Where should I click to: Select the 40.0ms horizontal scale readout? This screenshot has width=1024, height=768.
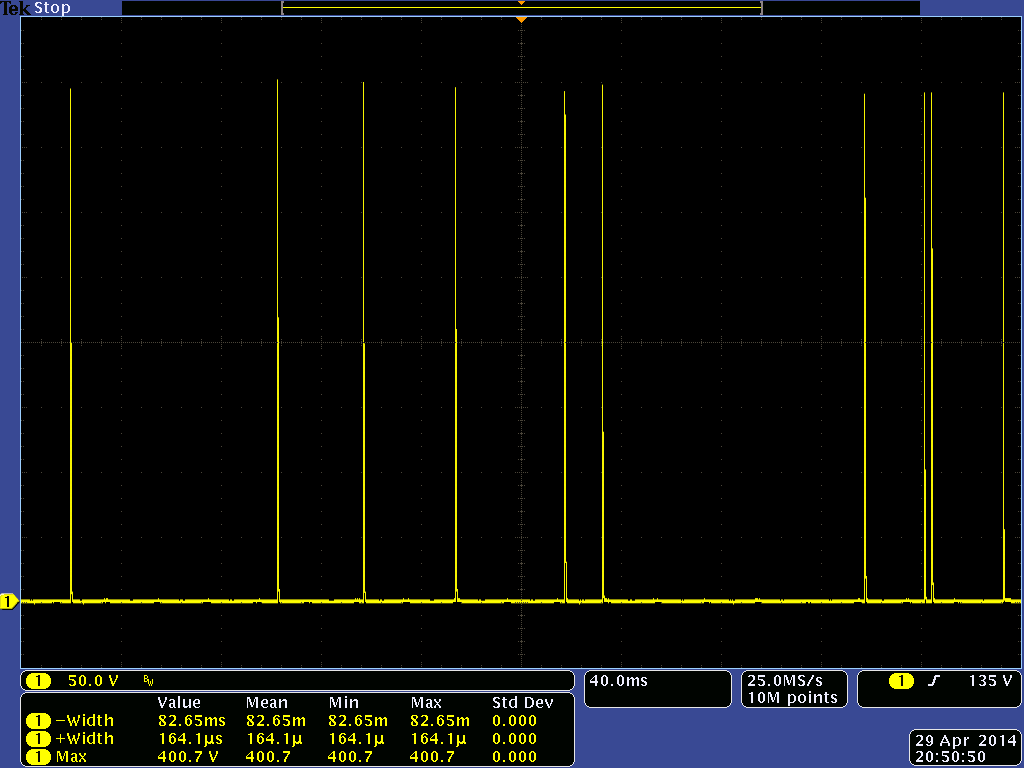click(618, 681)
